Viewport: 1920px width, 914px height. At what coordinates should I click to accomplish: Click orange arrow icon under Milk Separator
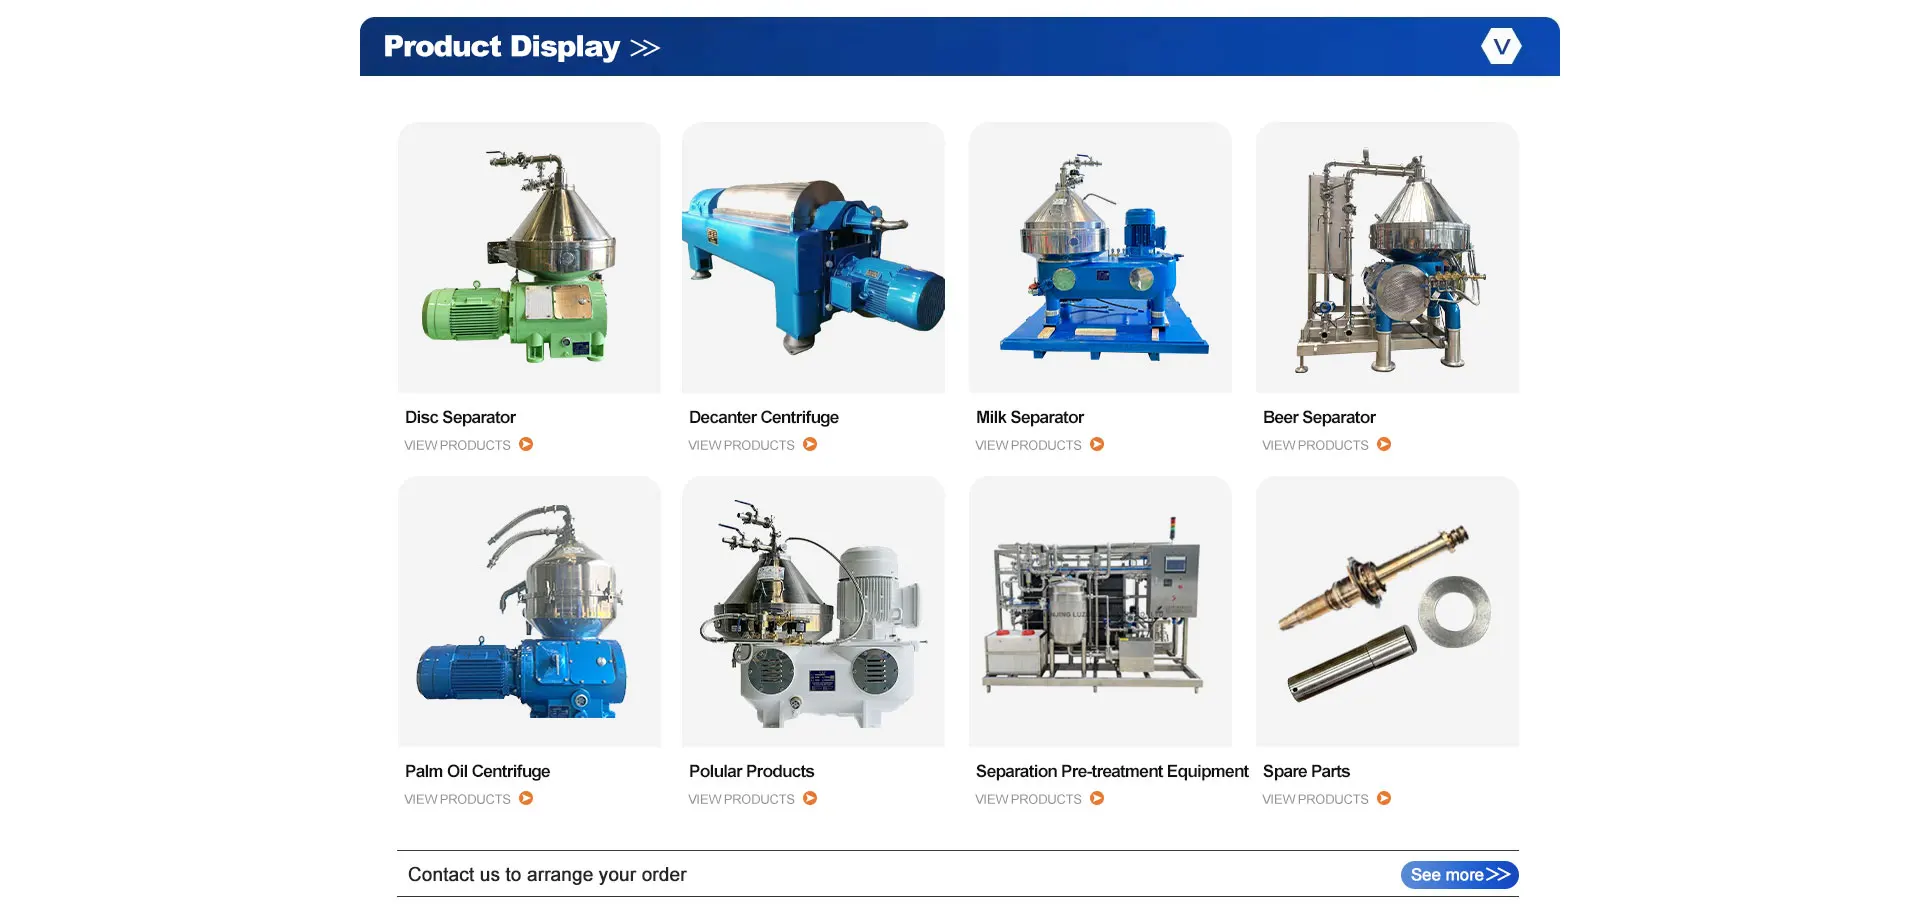click(1097, 444)
